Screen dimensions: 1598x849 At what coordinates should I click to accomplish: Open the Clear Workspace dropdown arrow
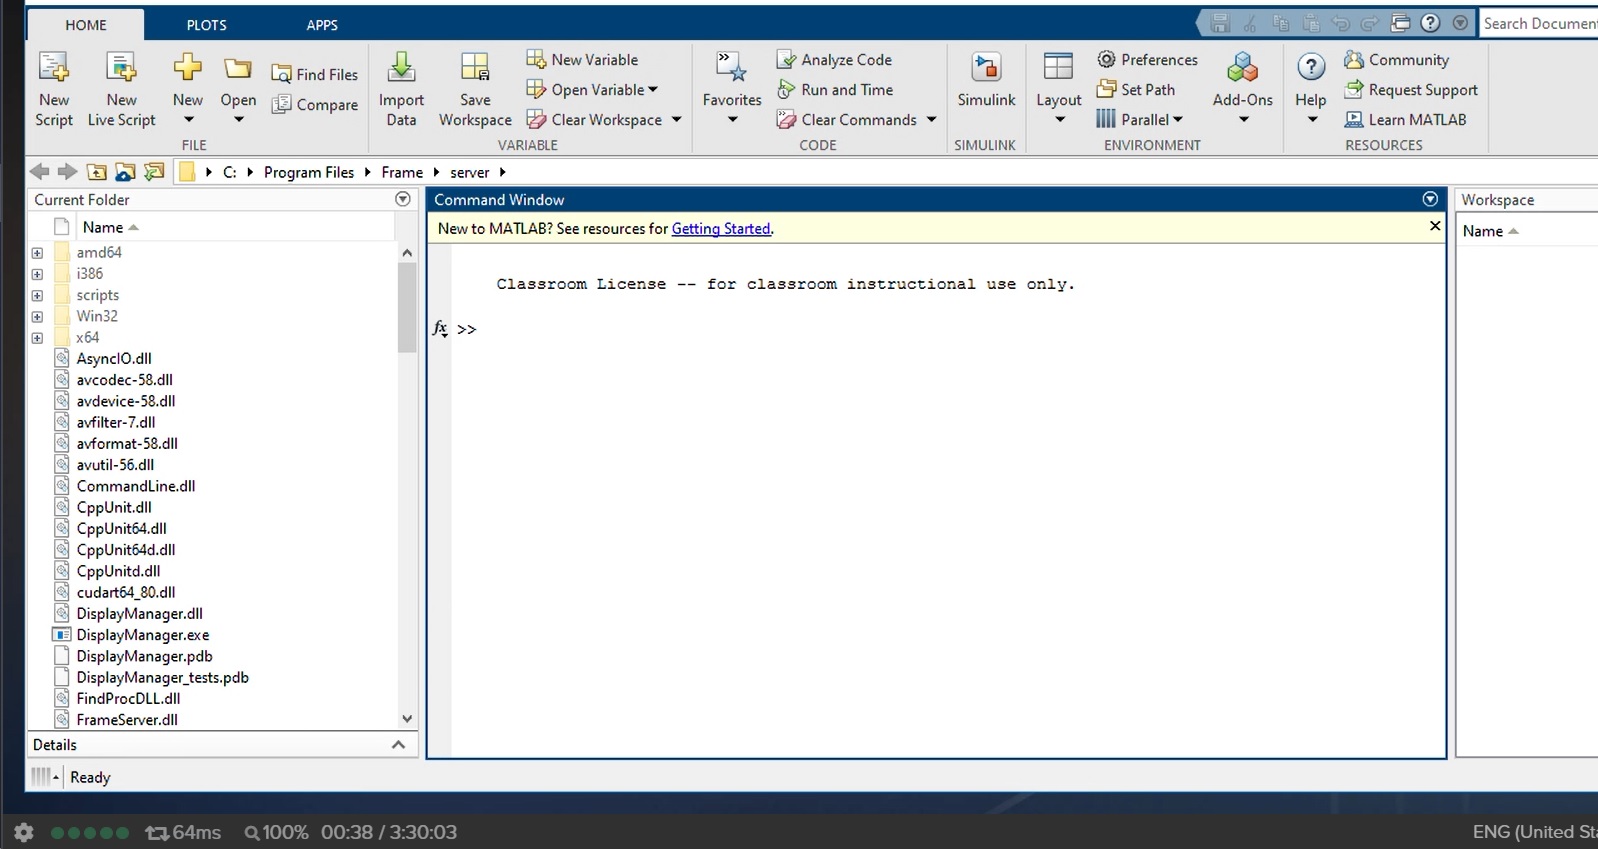(677, 120)
